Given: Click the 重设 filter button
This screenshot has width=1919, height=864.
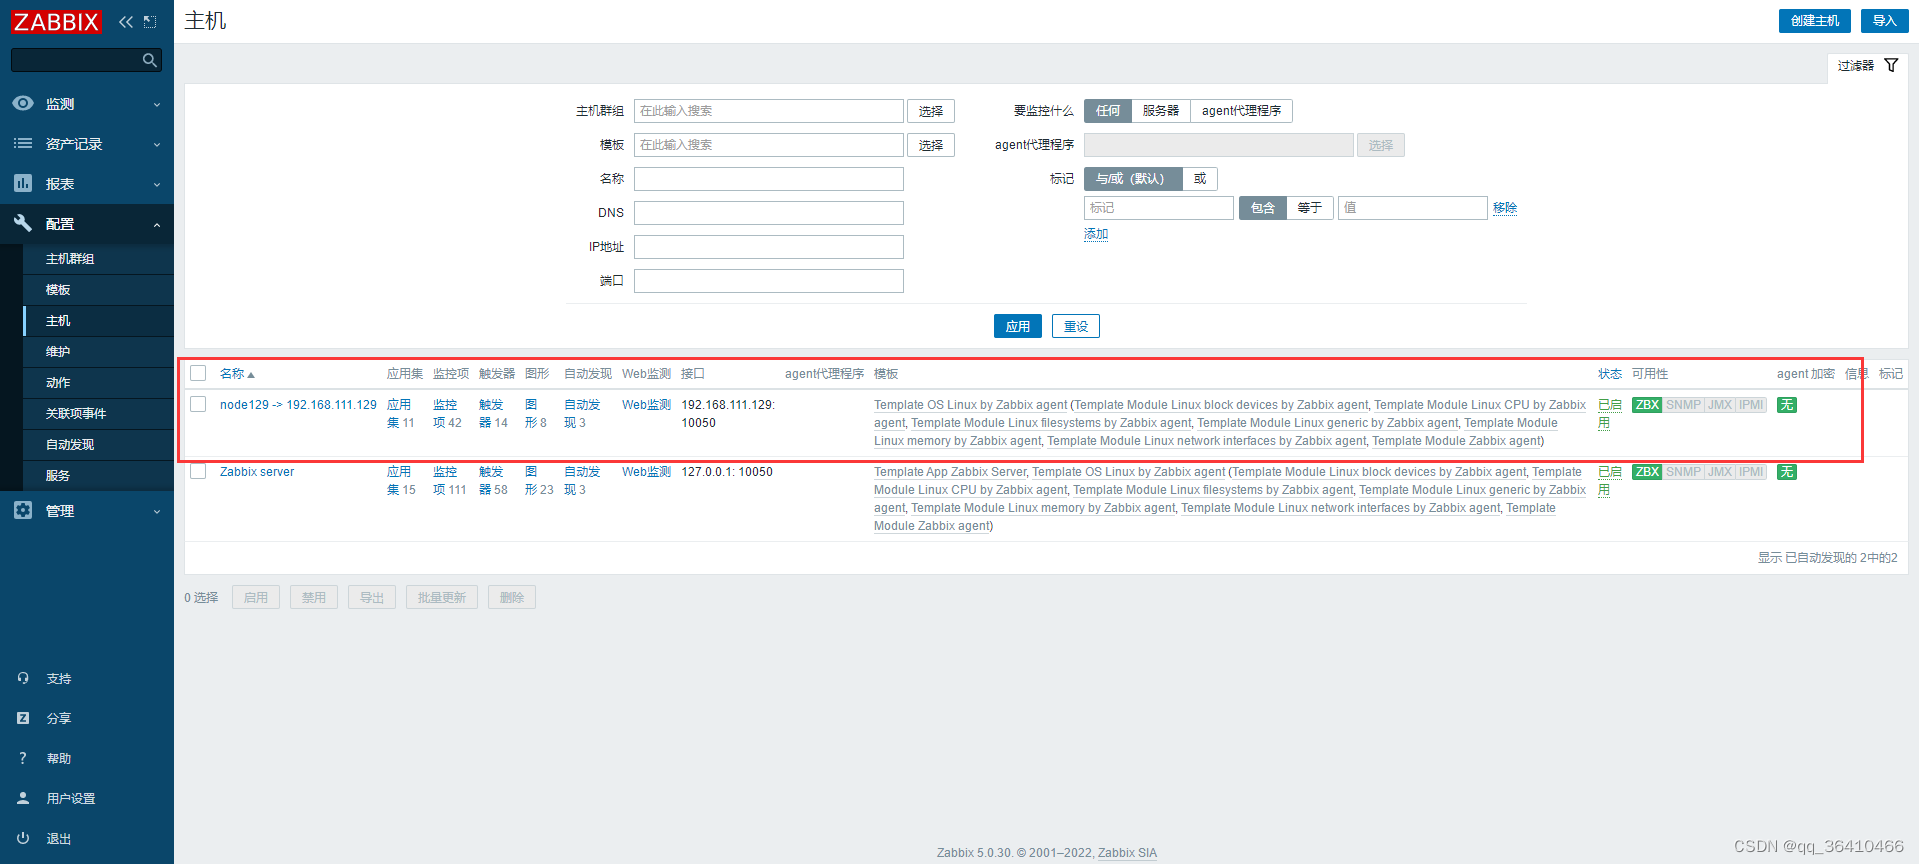Looking at the screenshot, I should click(1076, 326).
